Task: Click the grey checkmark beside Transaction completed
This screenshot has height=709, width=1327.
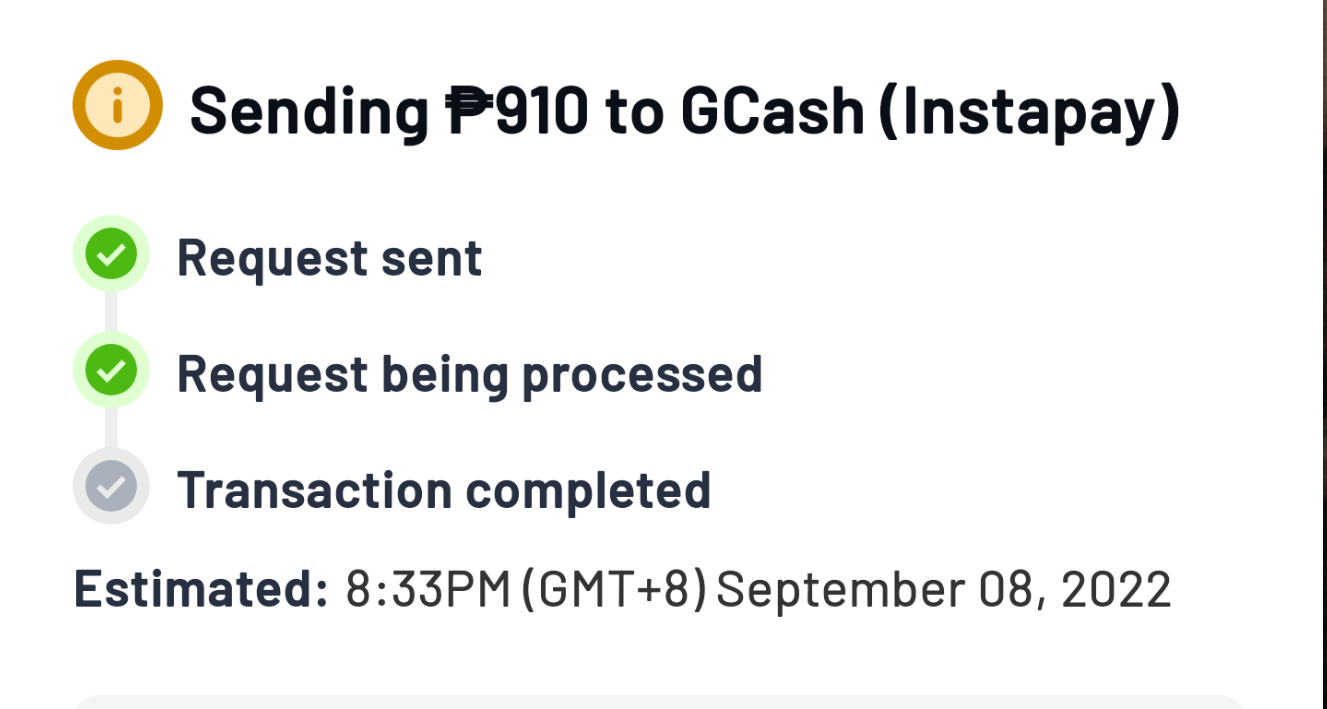Action: [x=111, y=486]
